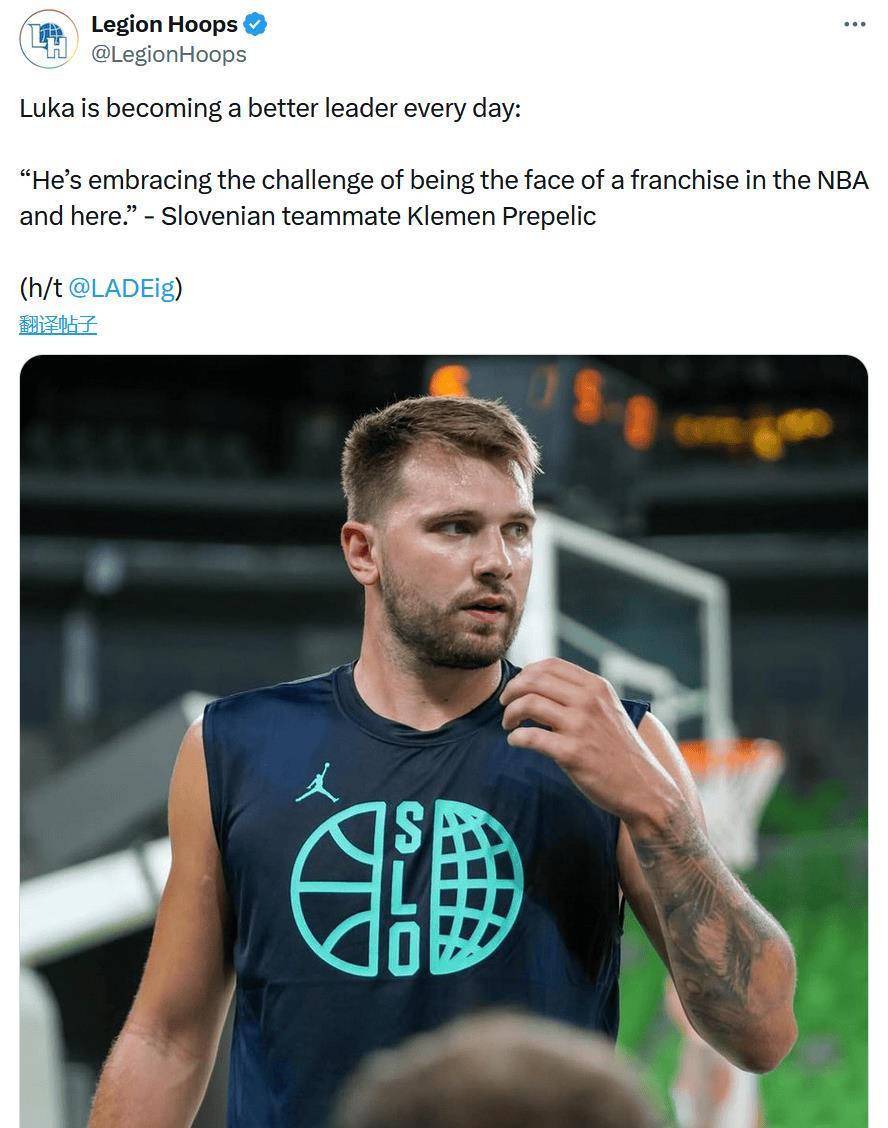The image size is (888, 1128).
Task: Click the word "NBA" in the post text
Action: [842, 180]
